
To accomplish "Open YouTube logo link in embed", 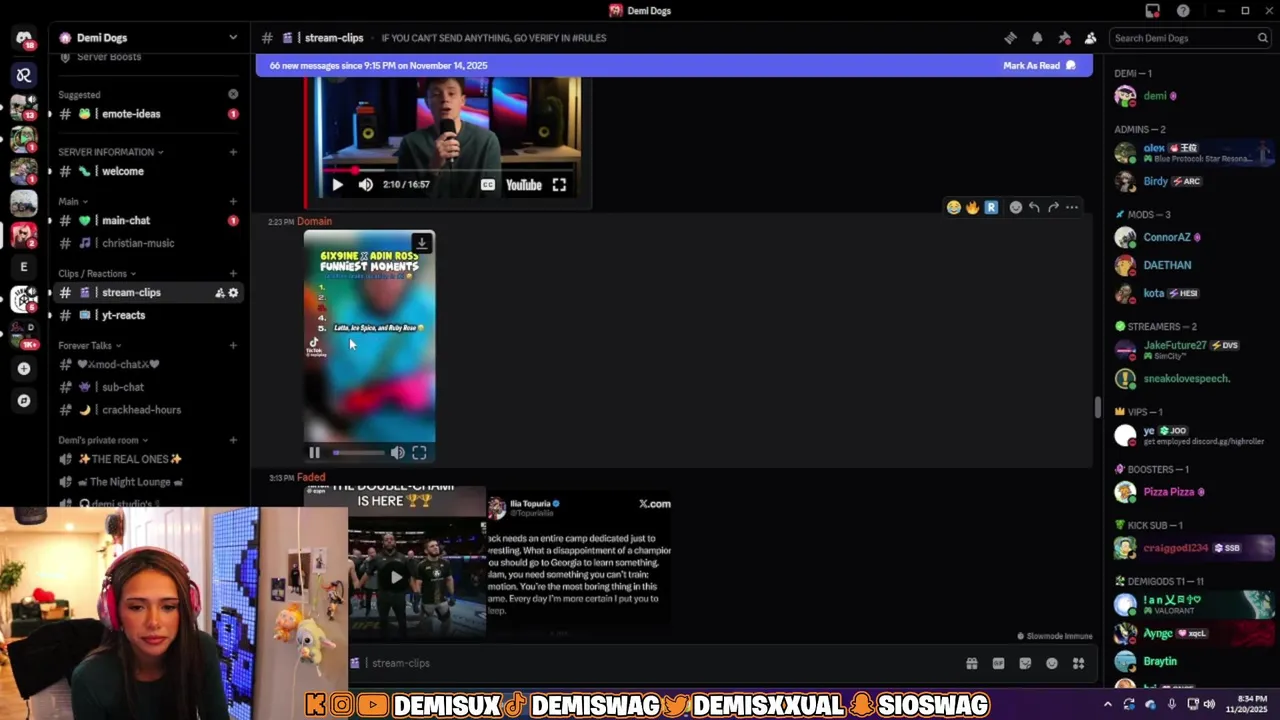I will click(x=523, y=185).
